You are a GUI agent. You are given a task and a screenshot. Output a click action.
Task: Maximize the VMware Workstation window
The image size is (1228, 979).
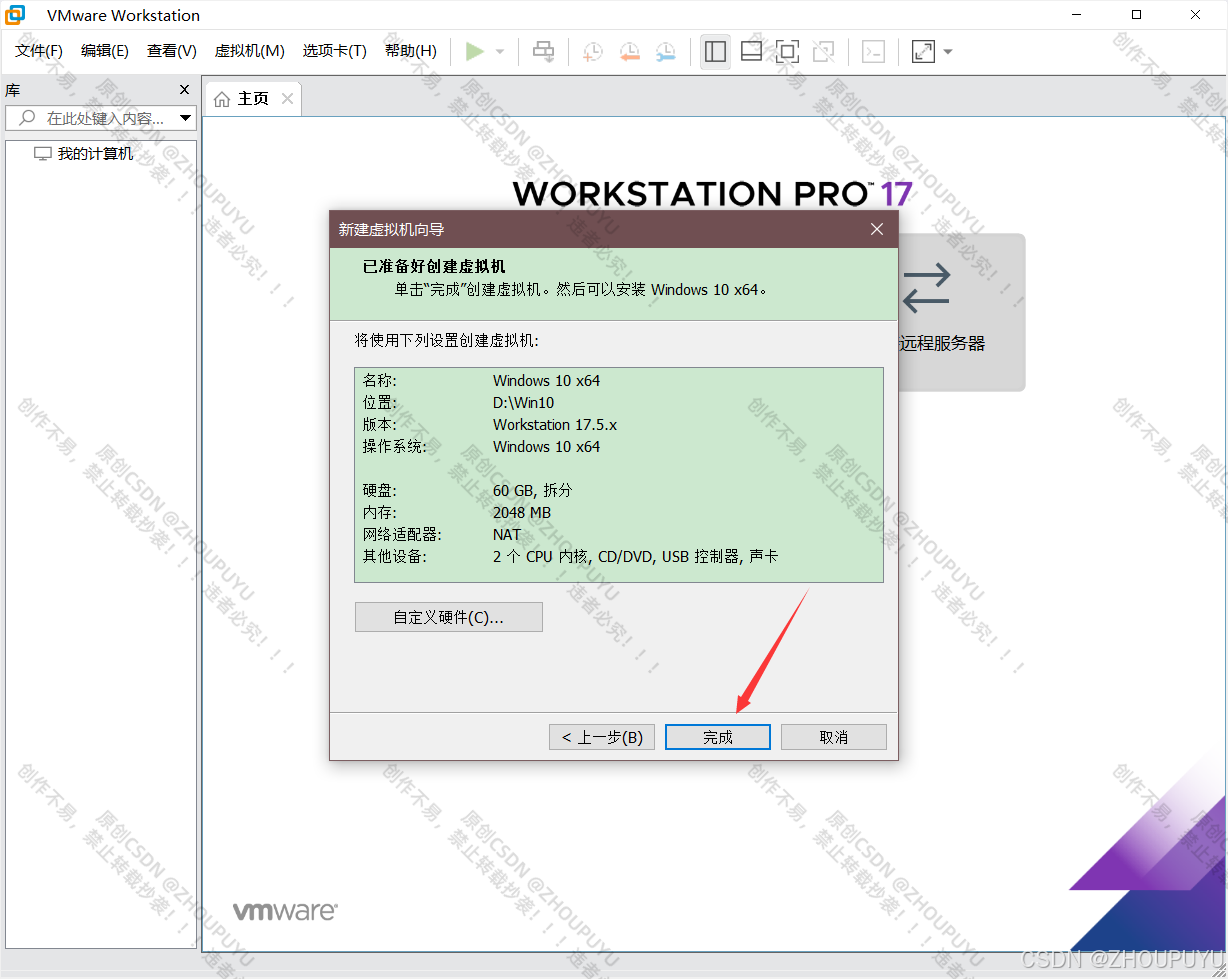[x=1136, y=15]
